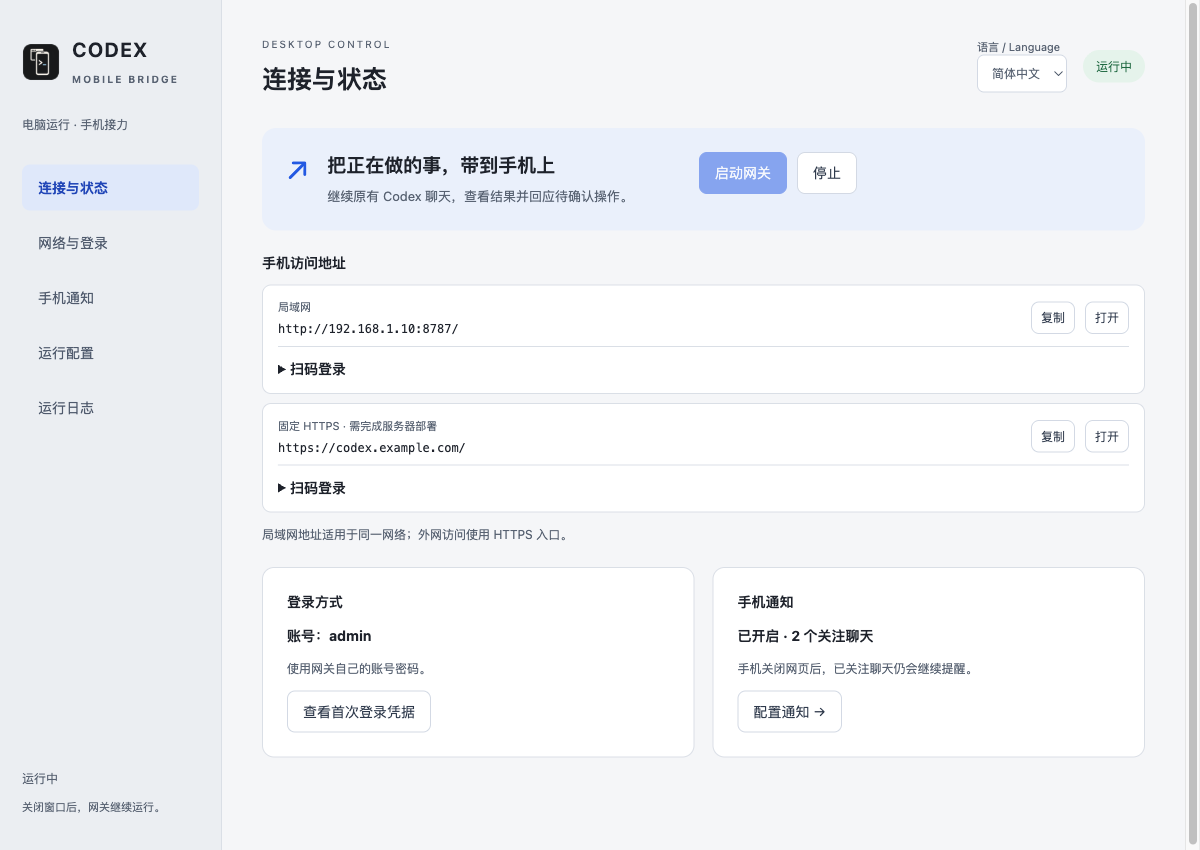The height and width of the screenshot is (850, 1200).
Task: Go to 网络与登录 in sidebar
Action: point(110,243)
